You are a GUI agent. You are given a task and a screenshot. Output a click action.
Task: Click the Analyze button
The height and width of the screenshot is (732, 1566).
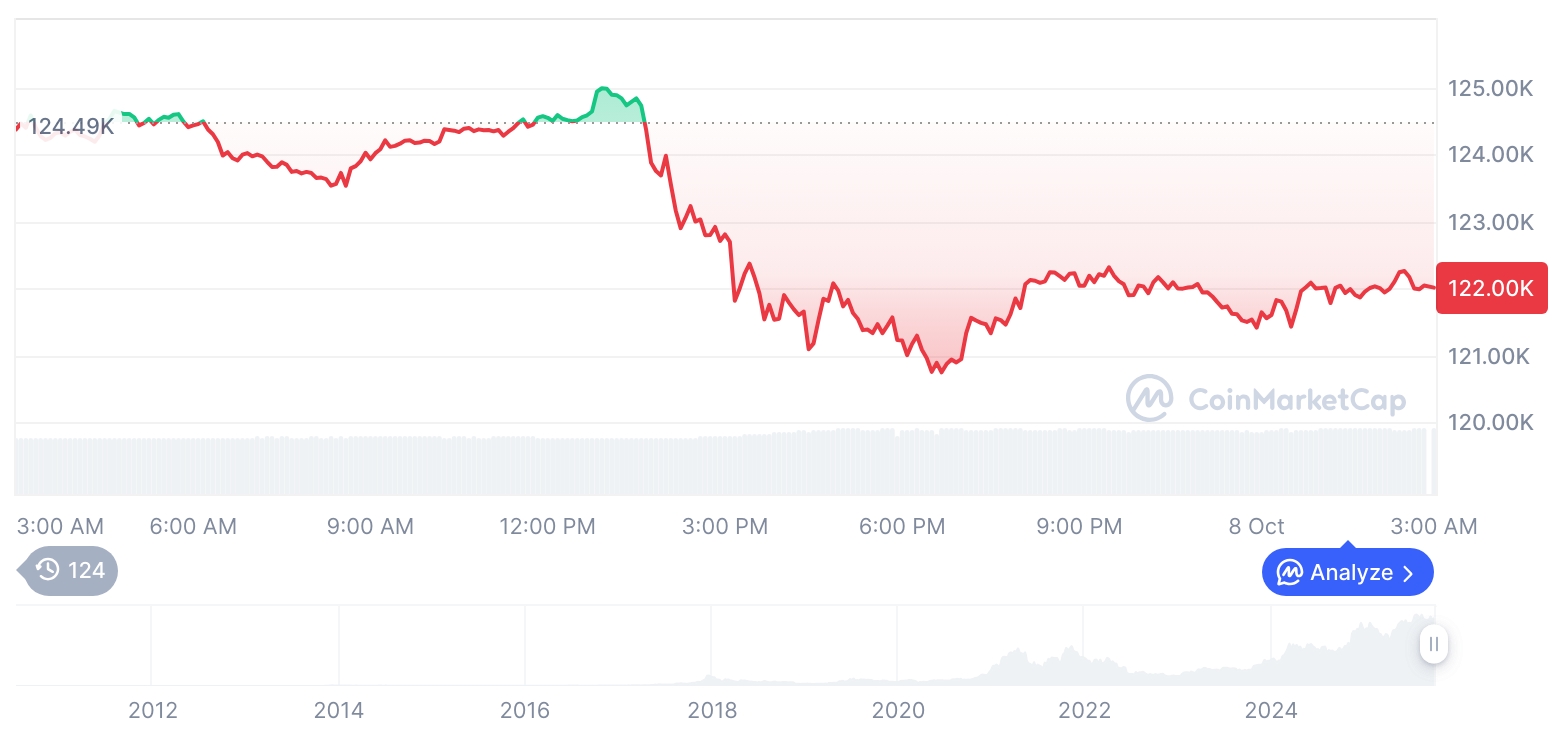coord(1347,573)
